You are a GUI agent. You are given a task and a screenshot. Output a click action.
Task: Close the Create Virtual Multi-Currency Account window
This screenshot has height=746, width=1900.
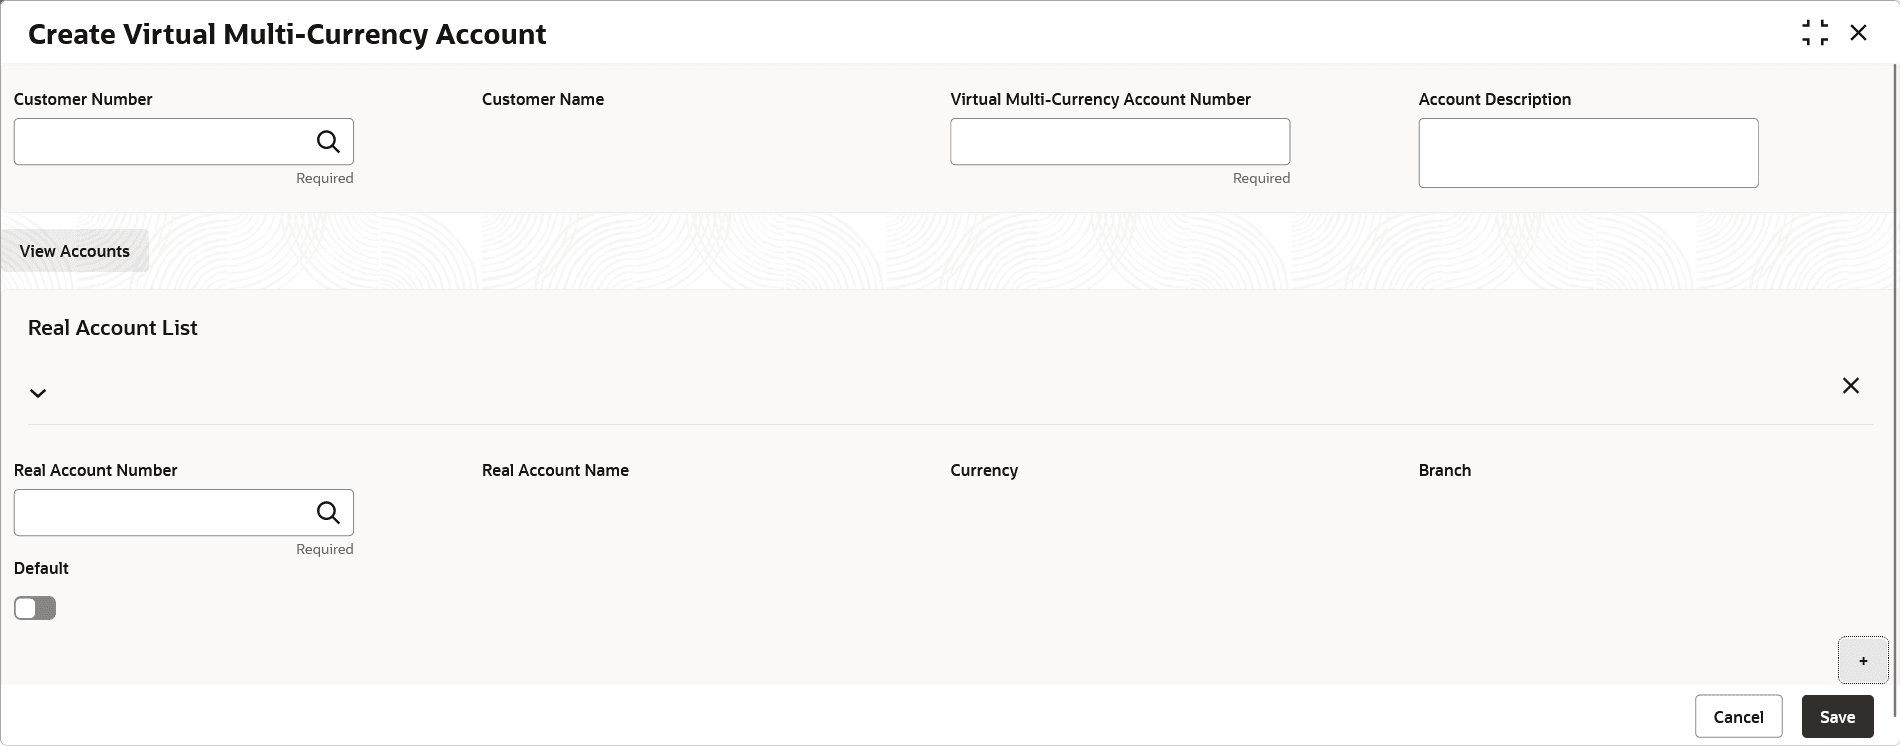point(1858,33)
